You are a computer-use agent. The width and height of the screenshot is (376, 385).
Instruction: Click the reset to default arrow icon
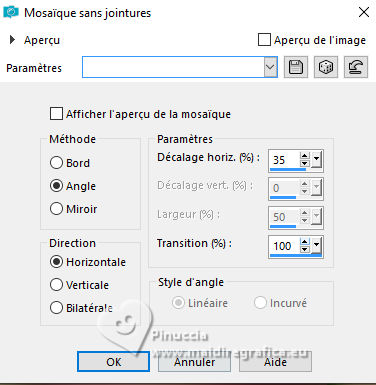point(356,67)
